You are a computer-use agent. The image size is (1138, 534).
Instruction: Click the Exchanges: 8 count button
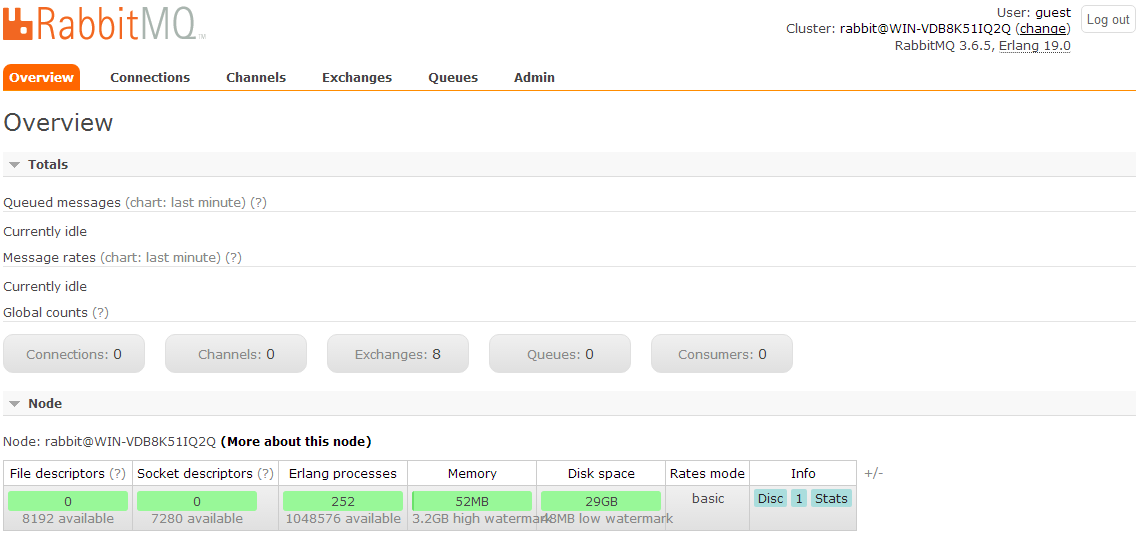398,354
